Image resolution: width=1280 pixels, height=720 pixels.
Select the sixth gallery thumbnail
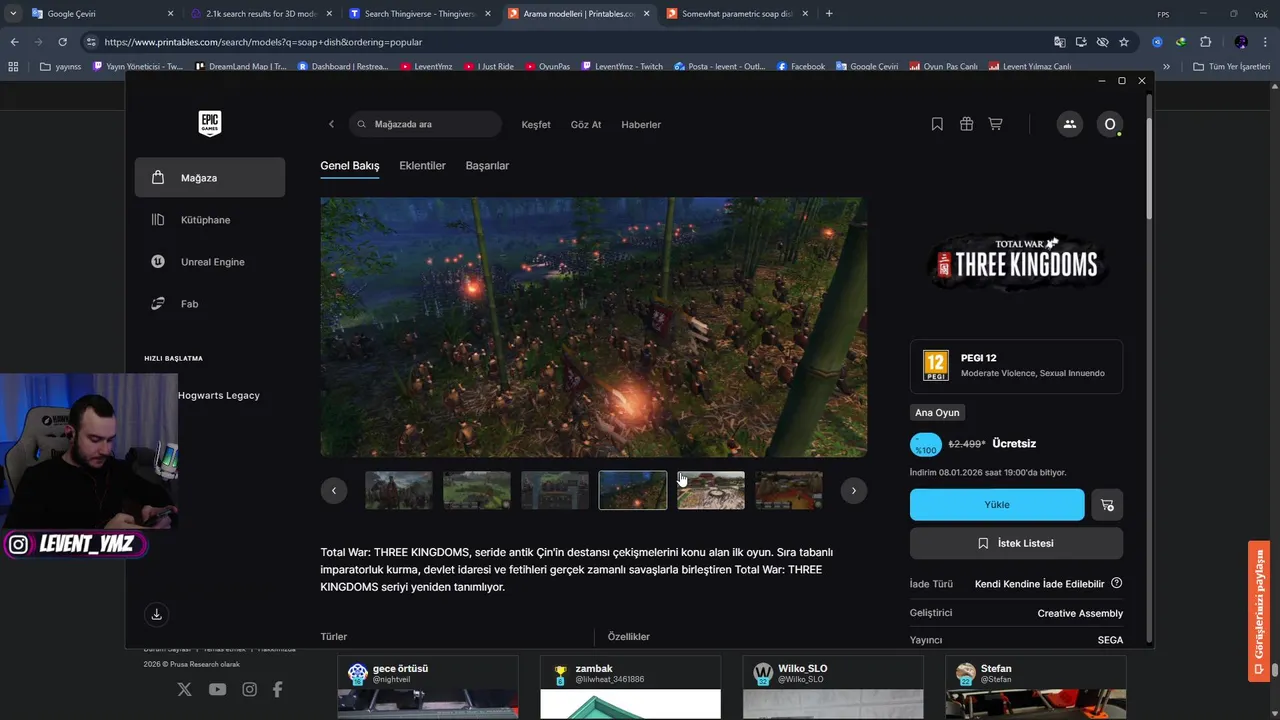[789, 490]
